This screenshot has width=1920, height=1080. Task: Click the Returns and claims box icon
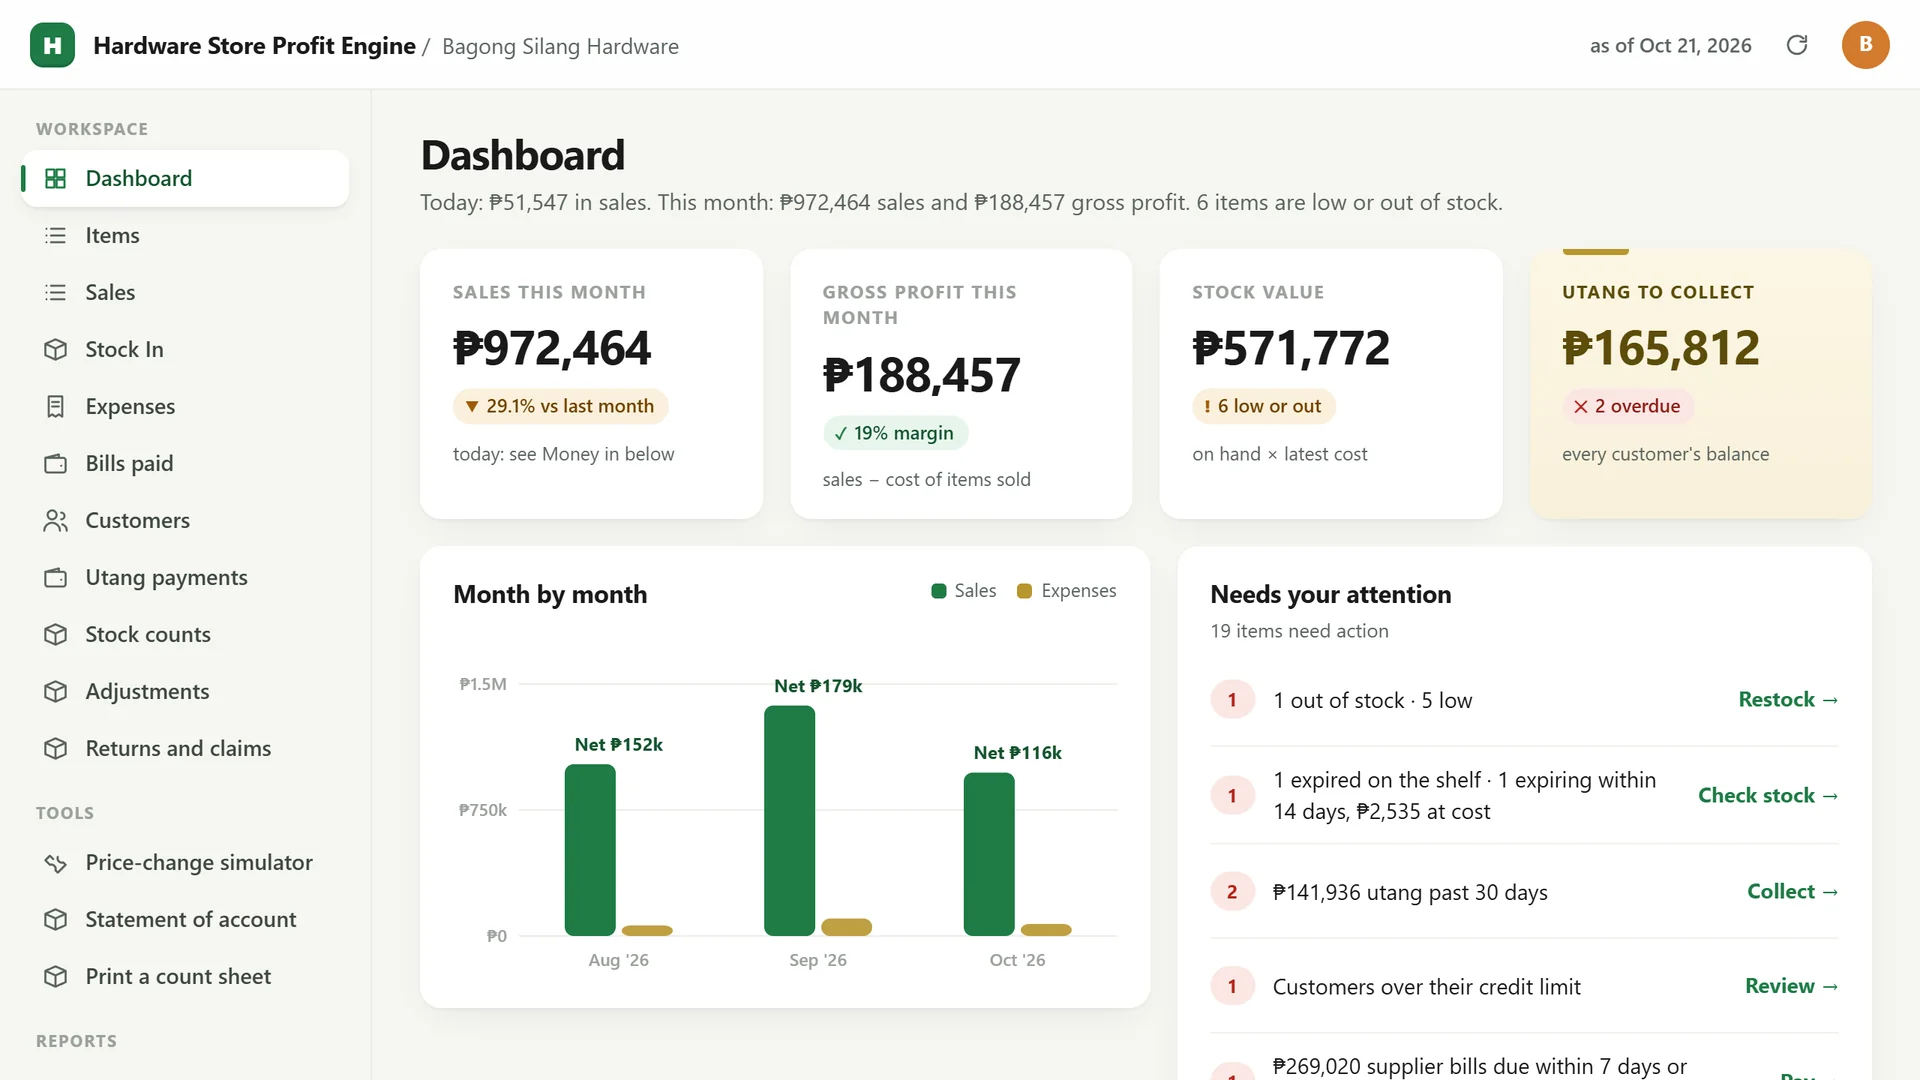(x=56, y=748)
